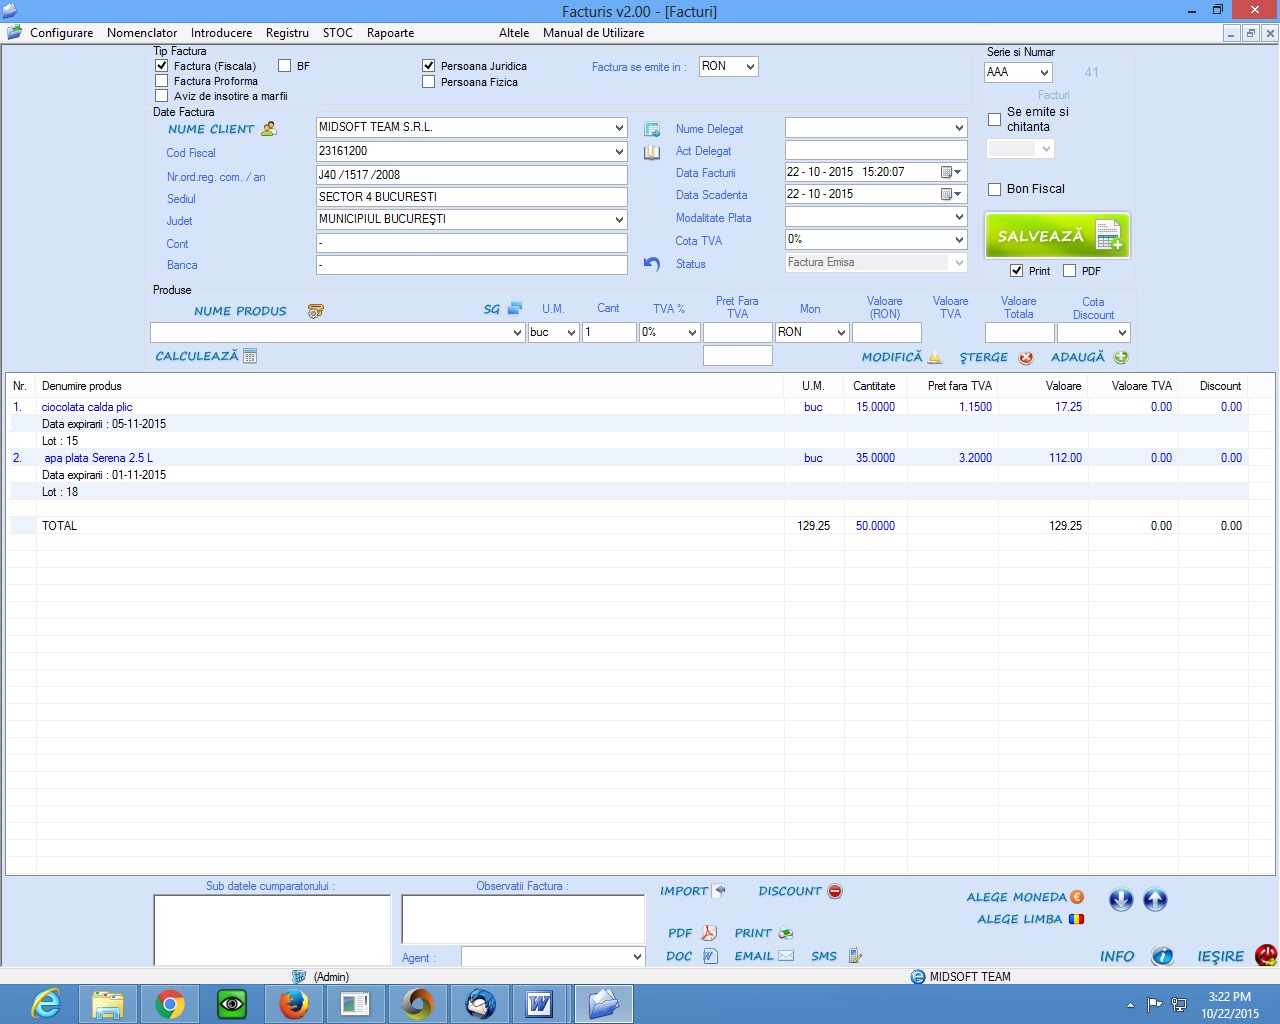Expand the Cota TVA dropdown
The height and width of the screenshot is (1024, 1280).
[959, 240]
